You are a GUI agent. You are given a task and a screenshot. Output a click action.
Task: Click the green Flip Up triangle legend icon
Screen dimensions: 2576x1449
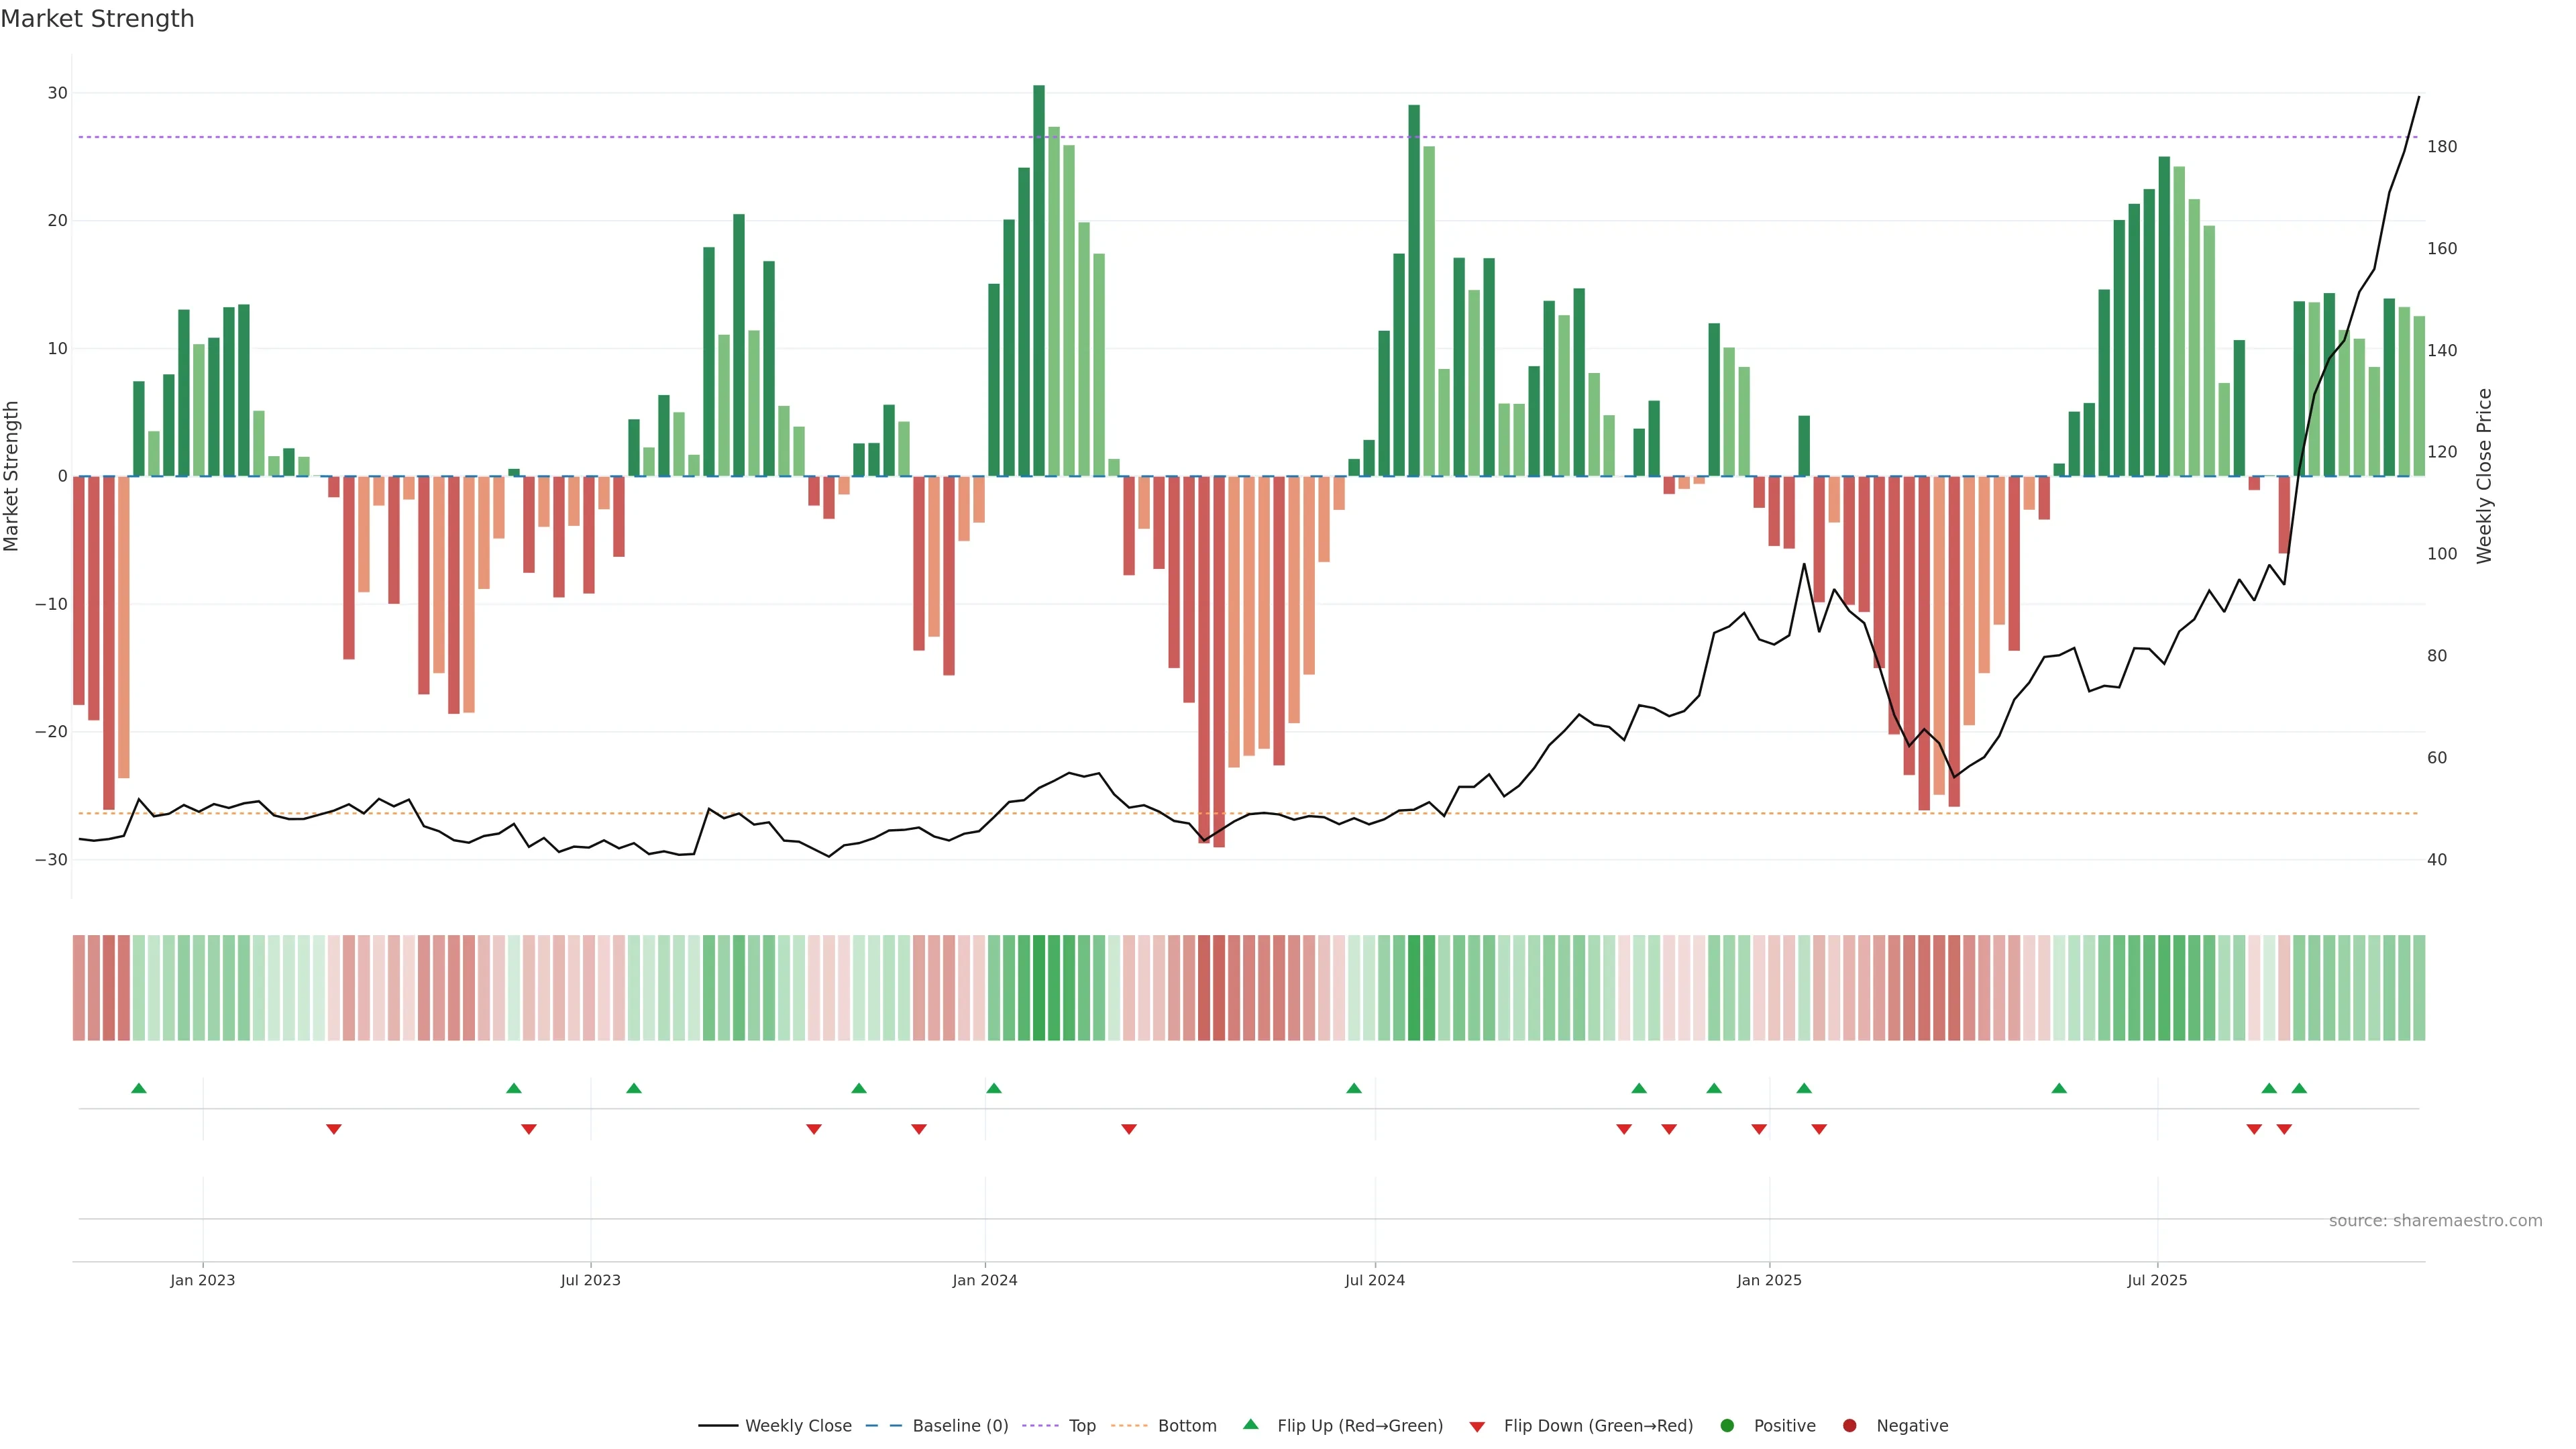pyautogui.click(x=1250, y=1424)
